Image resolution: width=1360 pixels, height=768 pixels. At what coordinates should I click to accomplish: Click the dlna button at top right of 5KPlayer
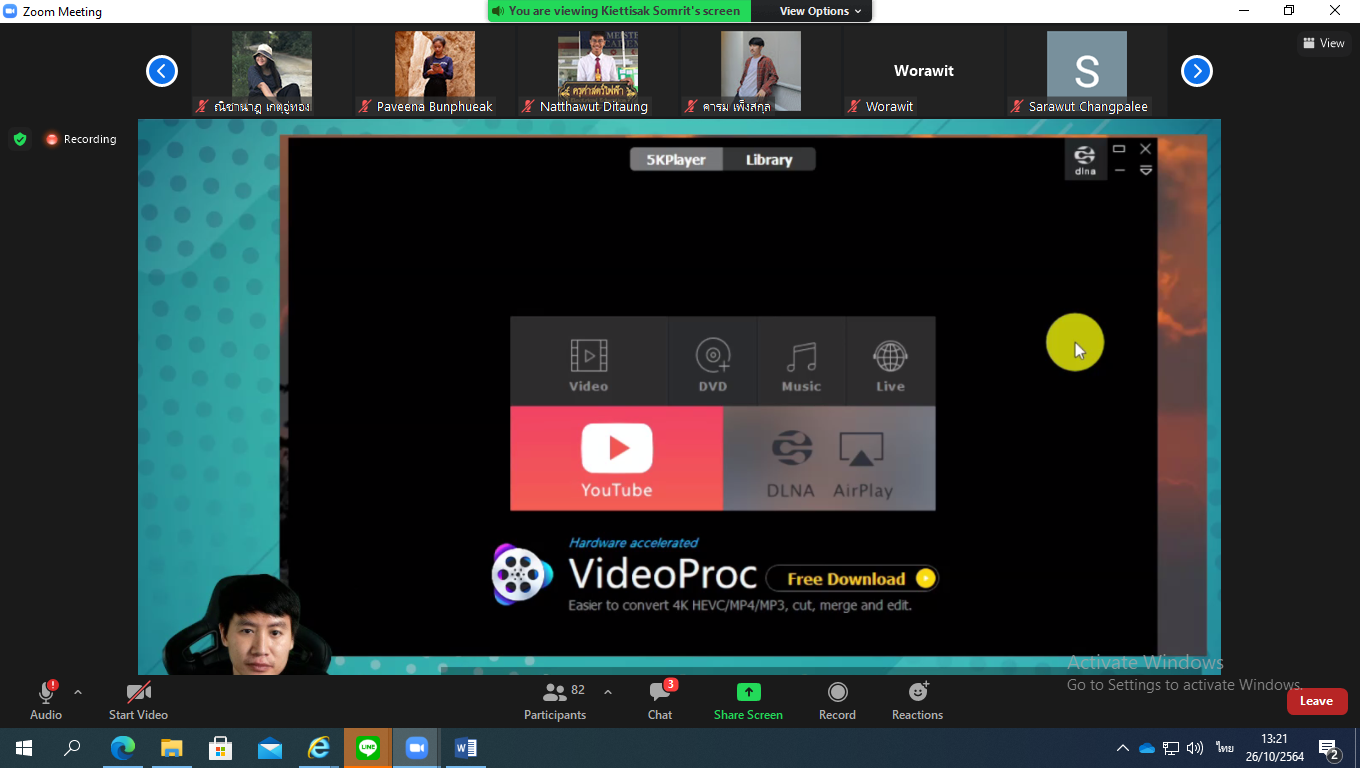1085,160
